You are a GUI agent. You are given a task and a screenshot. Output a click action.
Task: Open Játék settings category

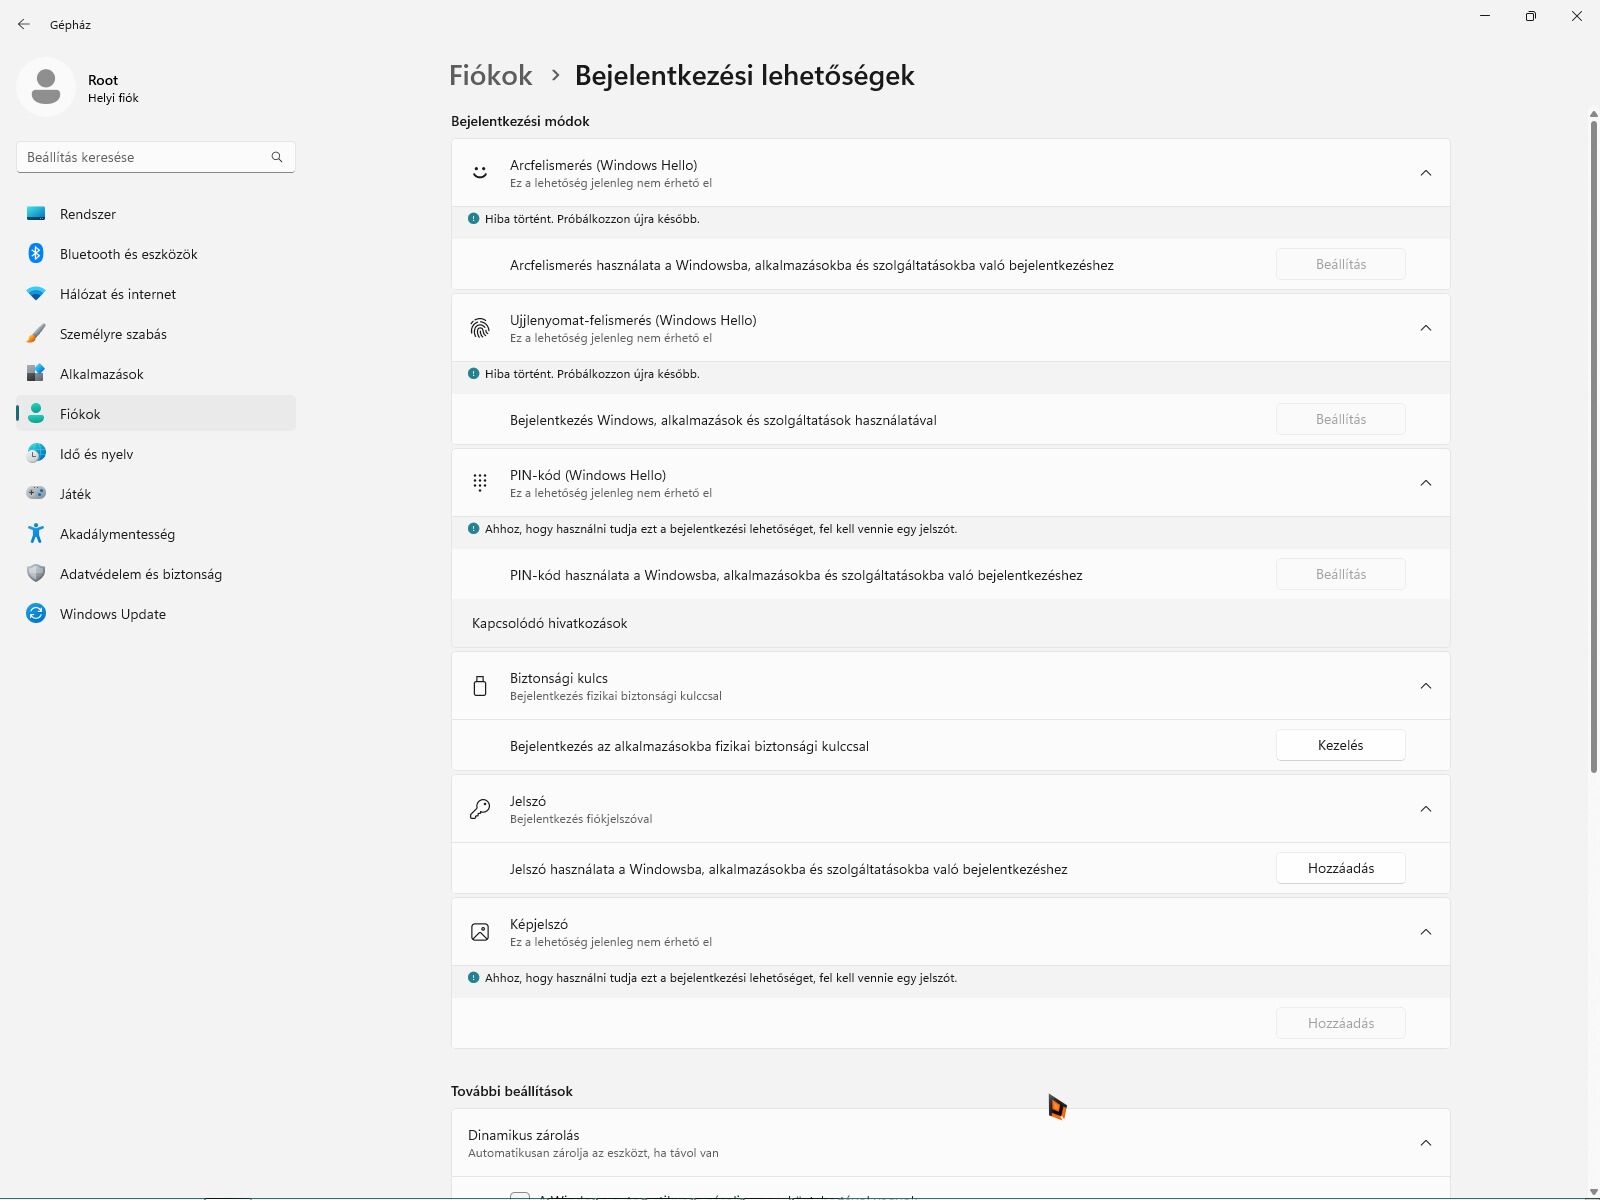click(x=156, y=494)
